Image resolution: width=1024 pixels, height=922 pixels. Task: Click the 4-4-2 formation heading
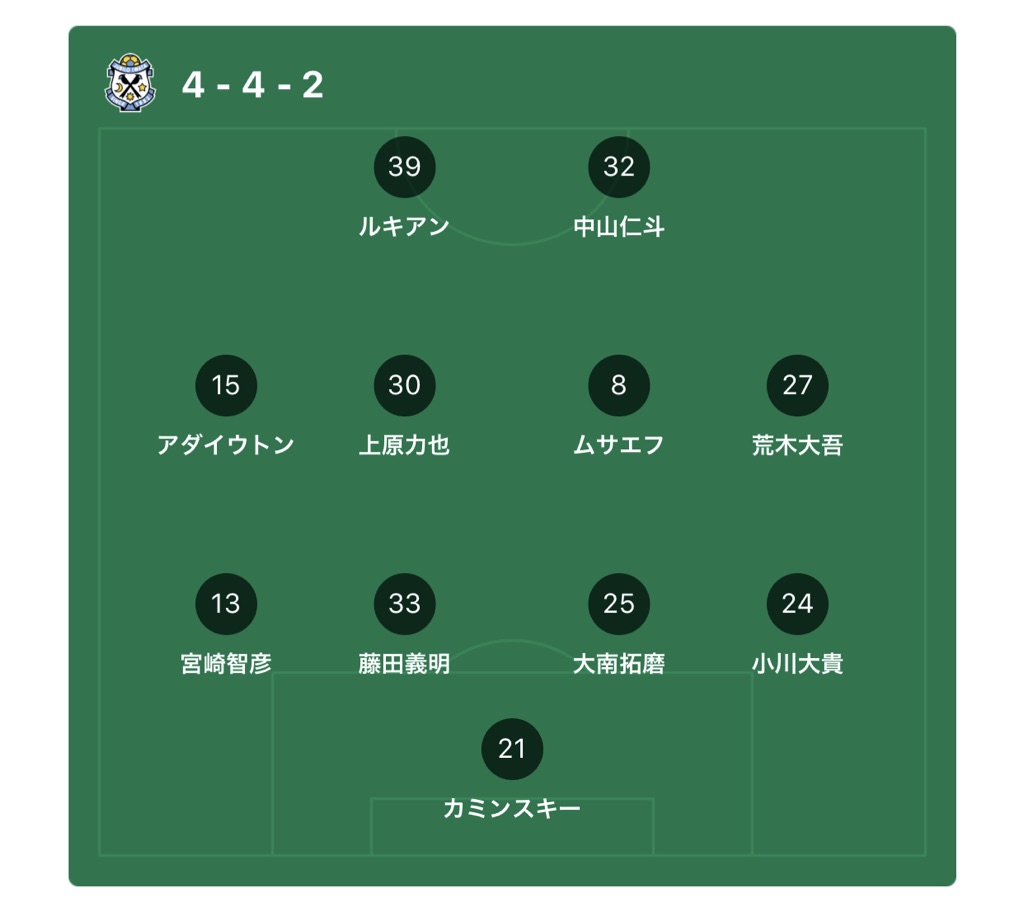pyautogui.click(x=253, y=85)
